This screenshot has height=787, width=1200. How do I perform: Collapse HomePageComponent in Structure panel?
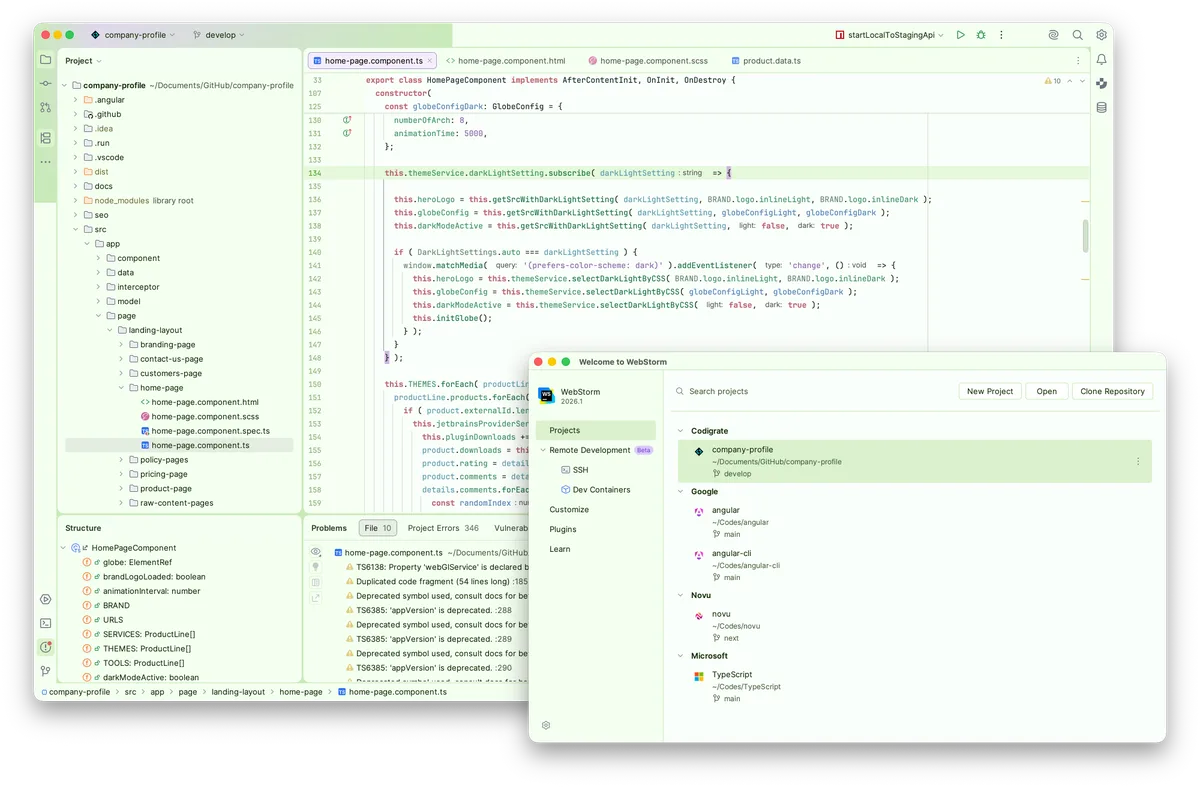[x=64, y=548]
